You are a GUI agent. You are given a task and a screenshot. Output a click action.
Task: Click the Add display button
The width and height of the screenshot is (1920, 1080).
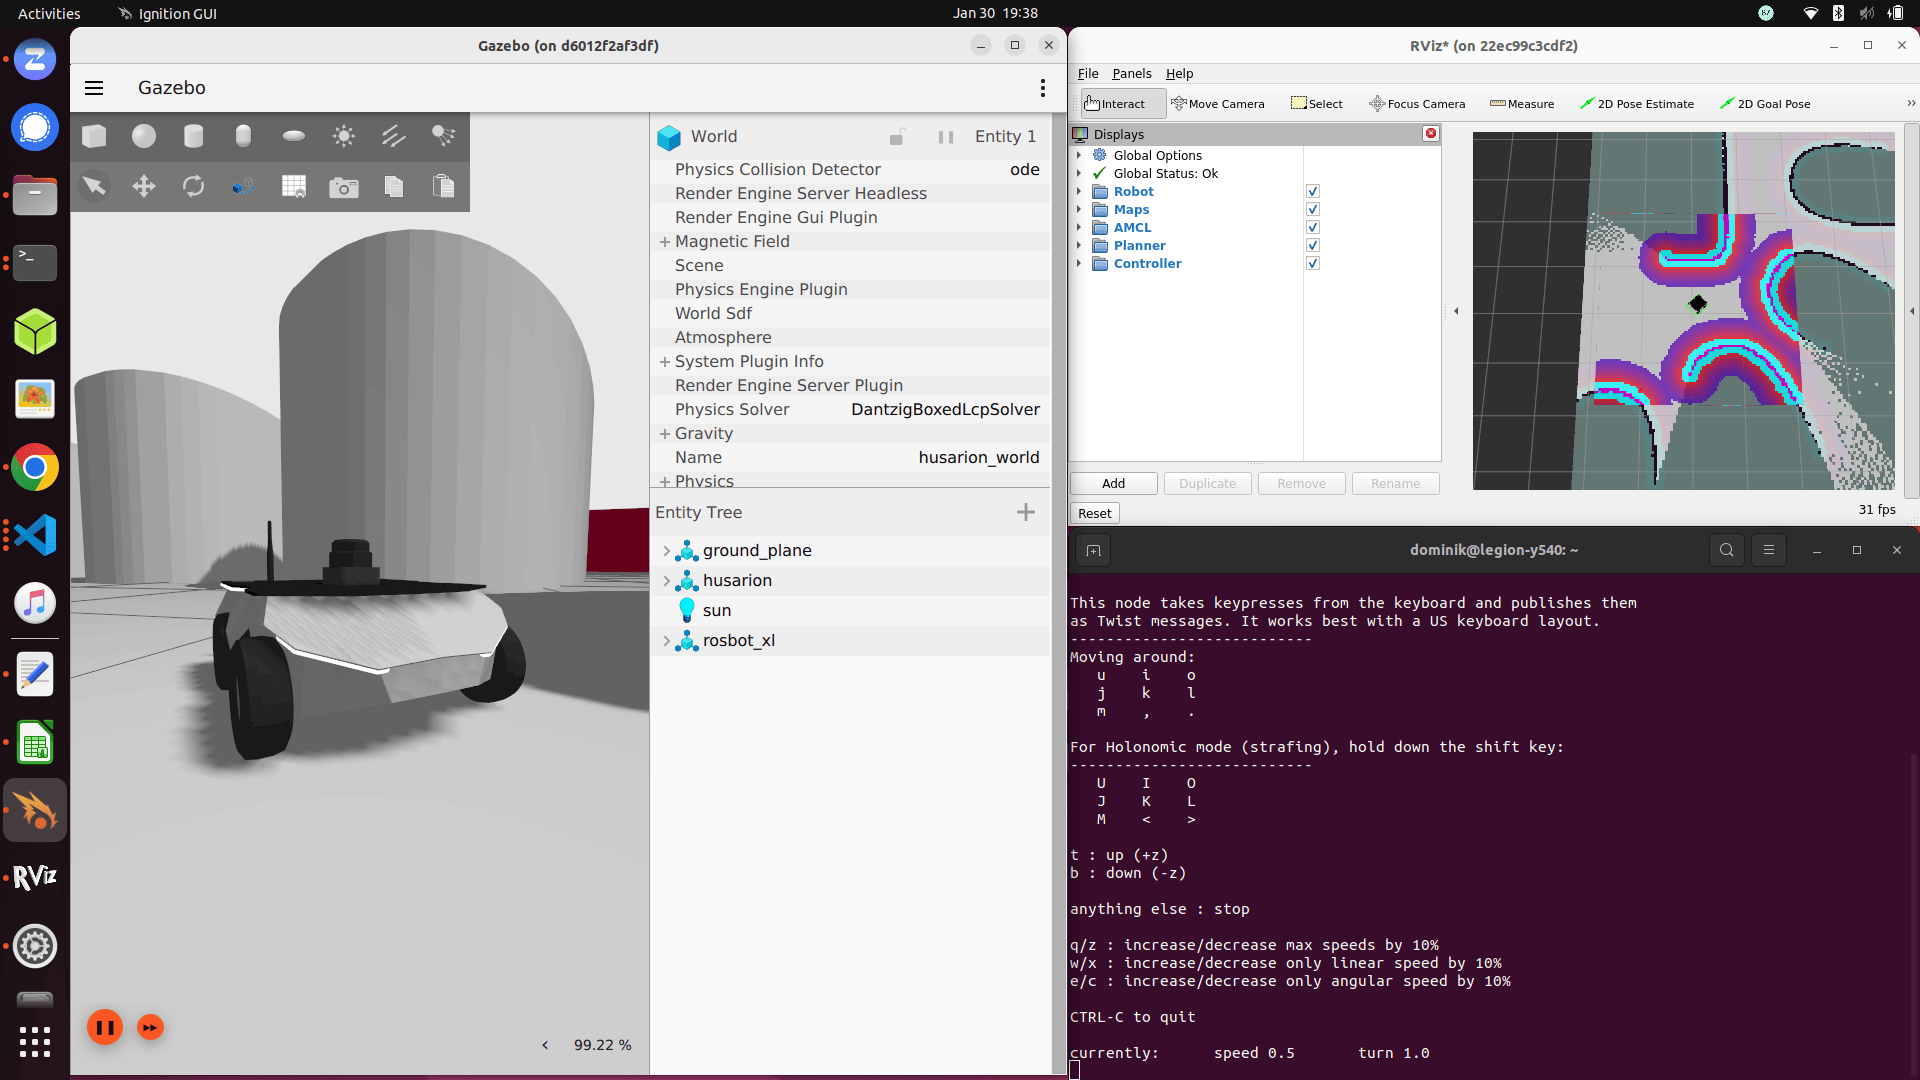pos(1114,484)
